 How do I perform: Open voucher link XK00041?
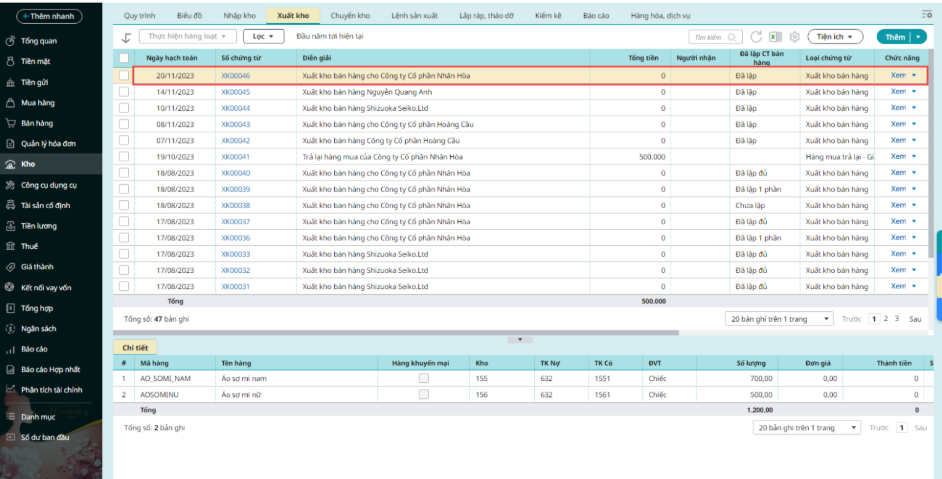pyautogui.click(x=236, y=157)
